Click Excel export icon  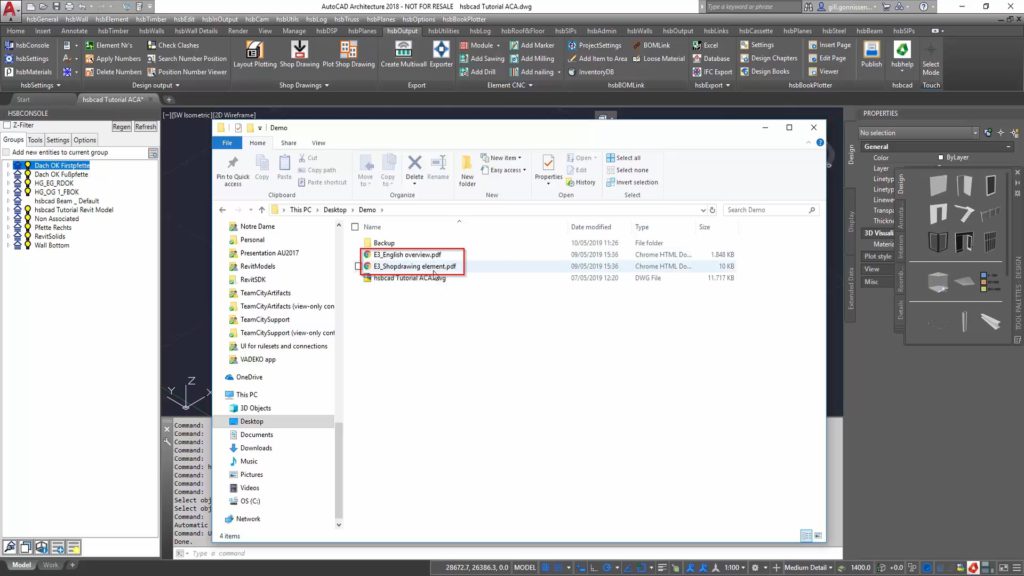tap(705, 45)
